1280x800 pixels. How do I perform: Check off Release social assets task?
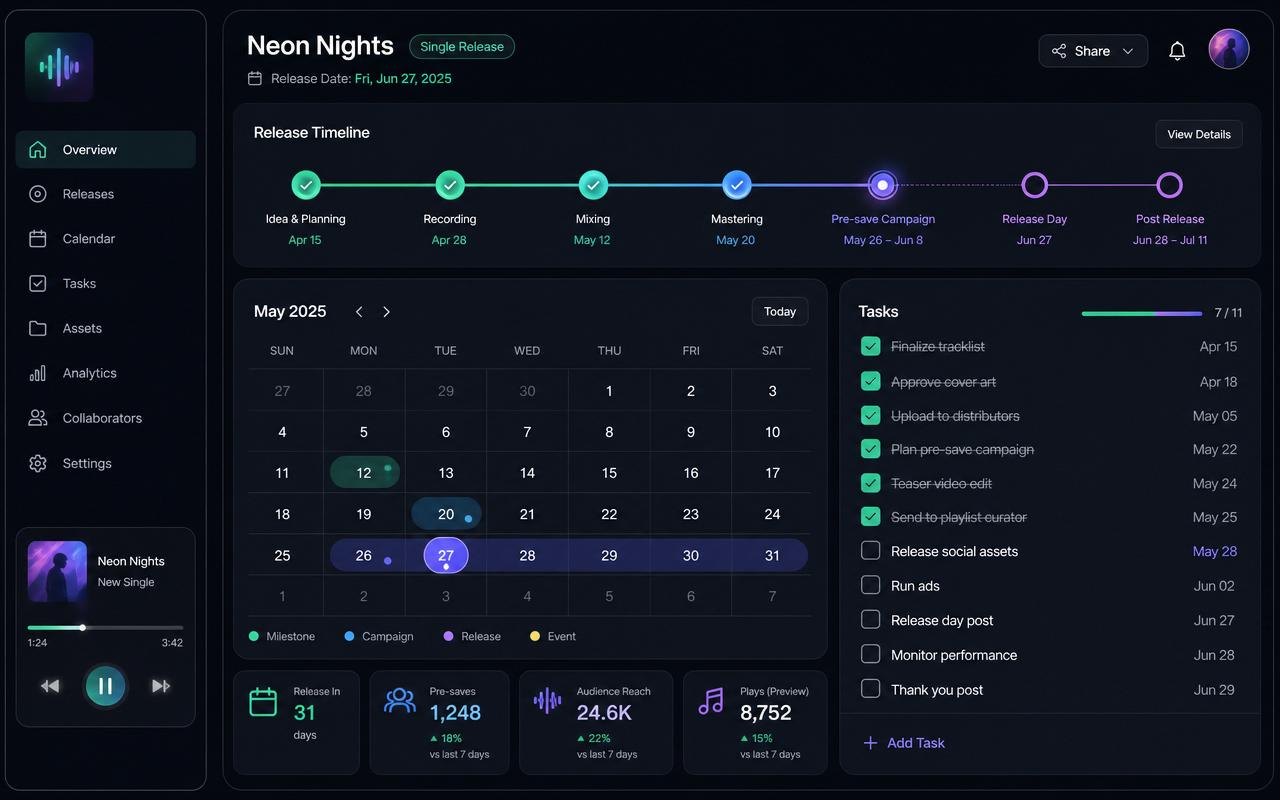pyautogui.click(x=870, y=551)
